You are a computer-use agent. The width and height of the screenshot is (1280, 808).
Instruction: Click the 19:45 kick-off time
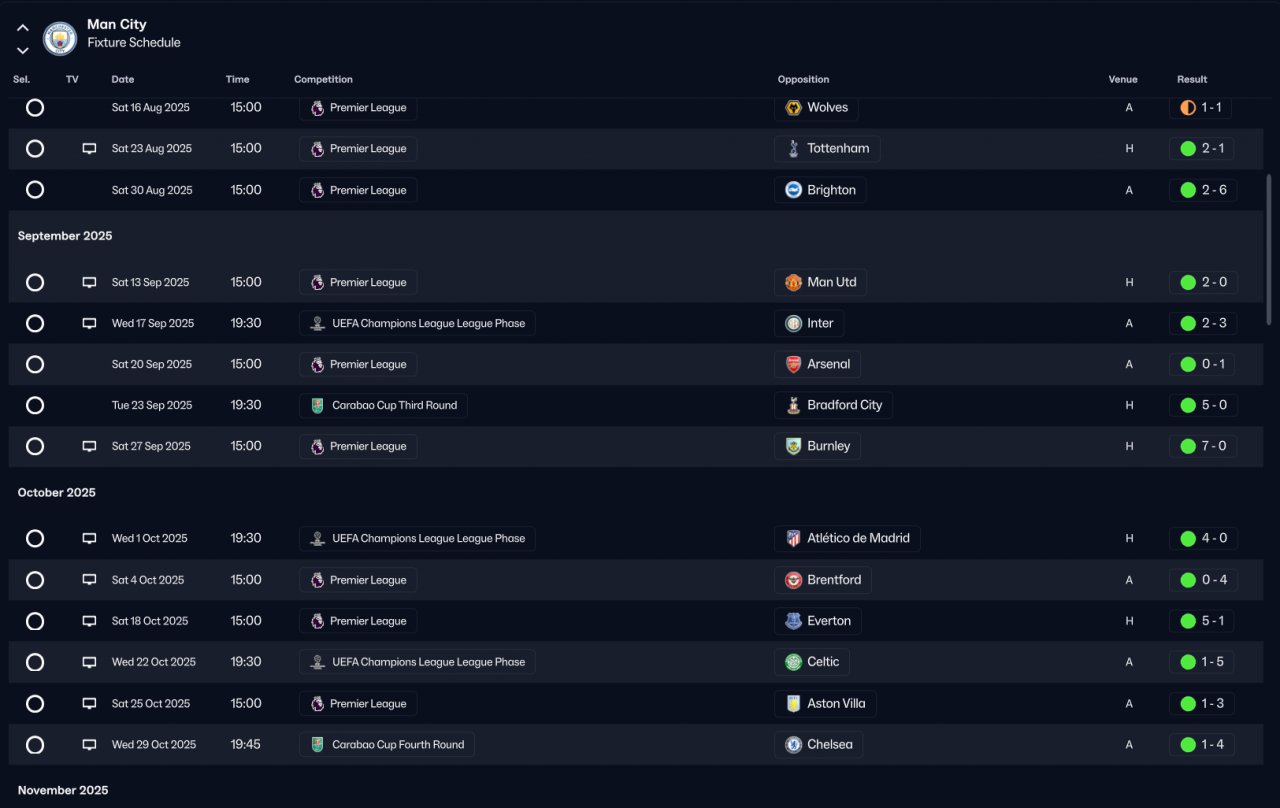[246, 744]
